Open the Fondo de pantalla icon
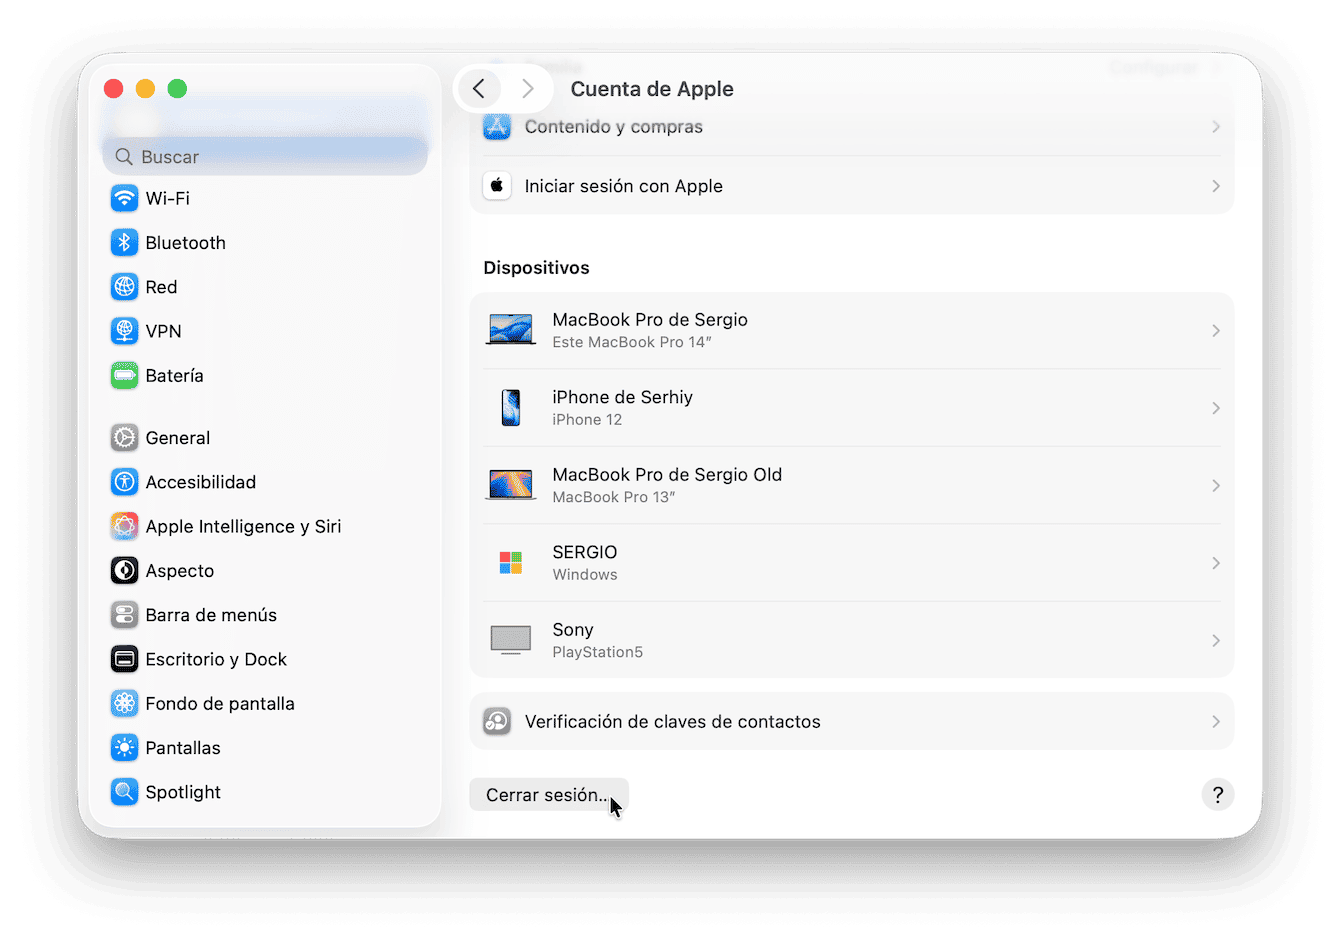1340x941 pixels. [x=124, y=703]
